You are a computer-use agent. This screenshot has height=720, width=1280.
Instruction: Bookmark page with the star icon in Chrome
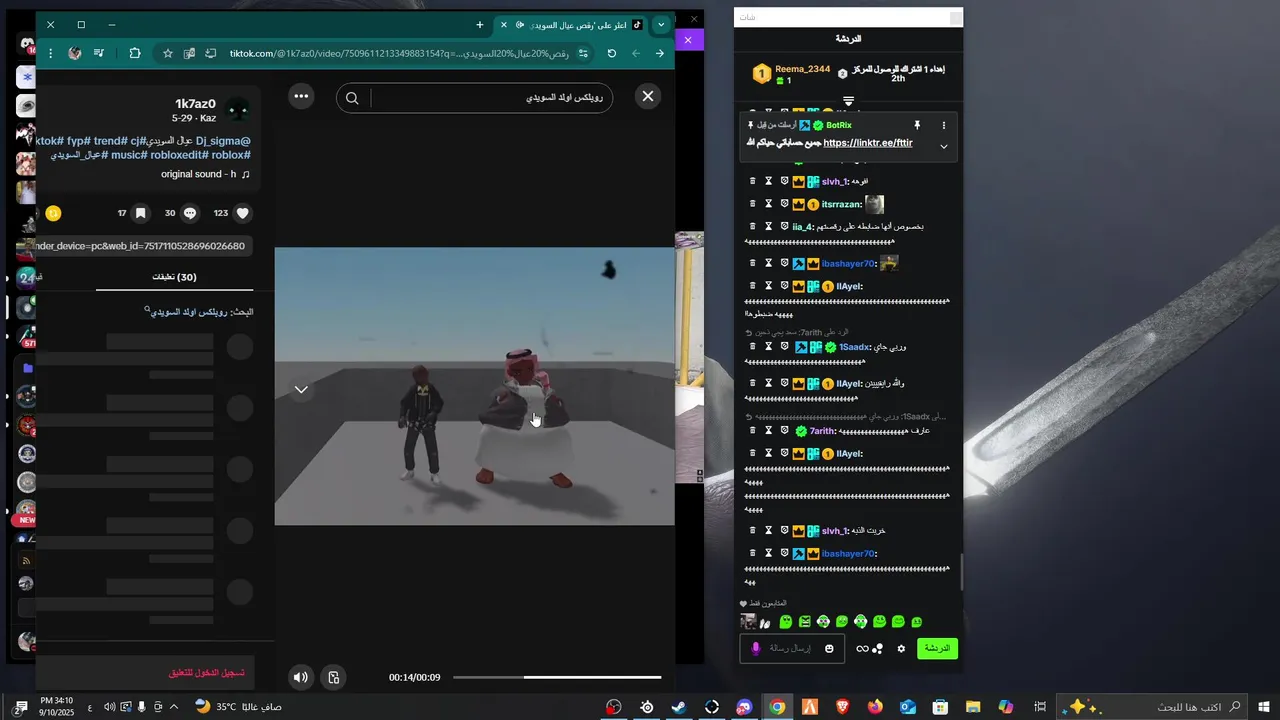click(167, 53)
